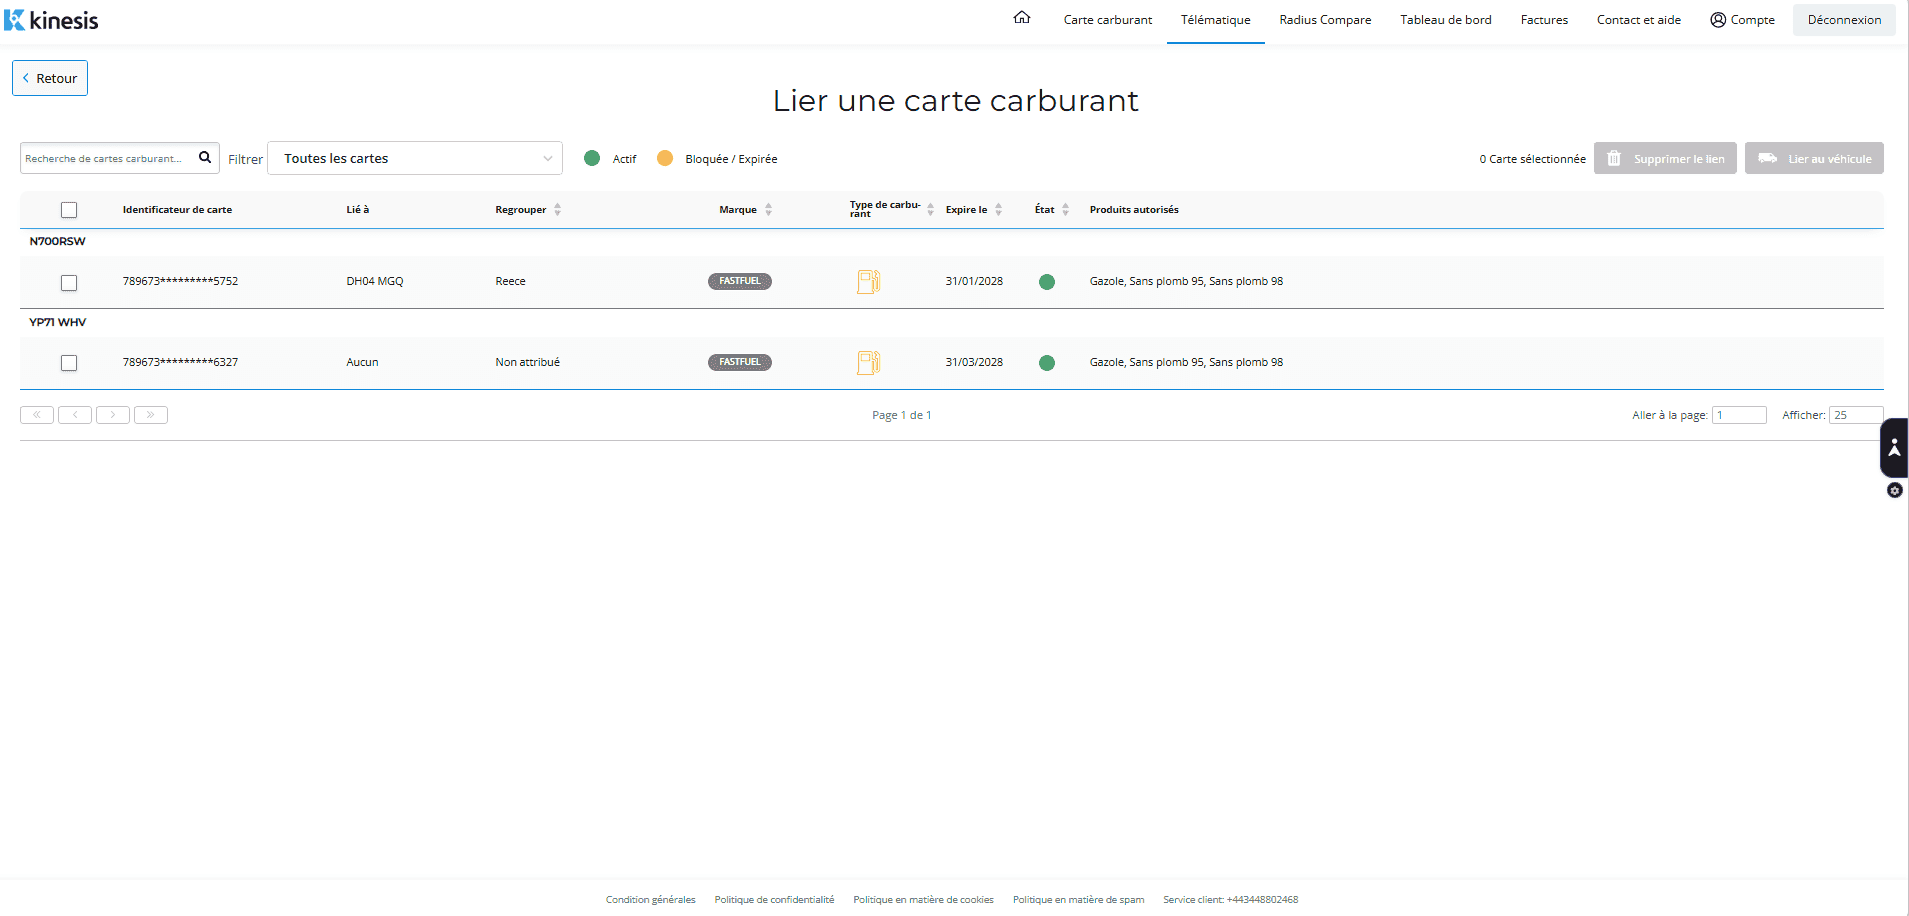Toggle the select-all cards checkbox

click(x=69, y=210)
